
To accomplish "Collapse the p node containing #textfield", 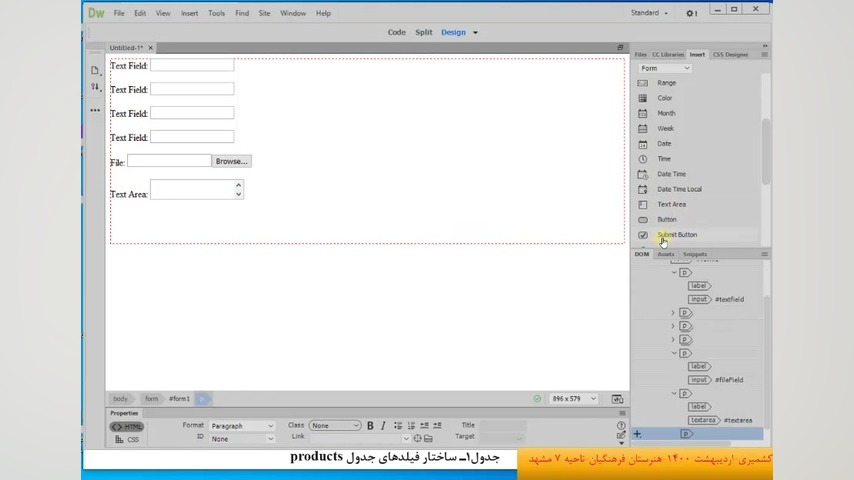I will [x=674, y=272].
